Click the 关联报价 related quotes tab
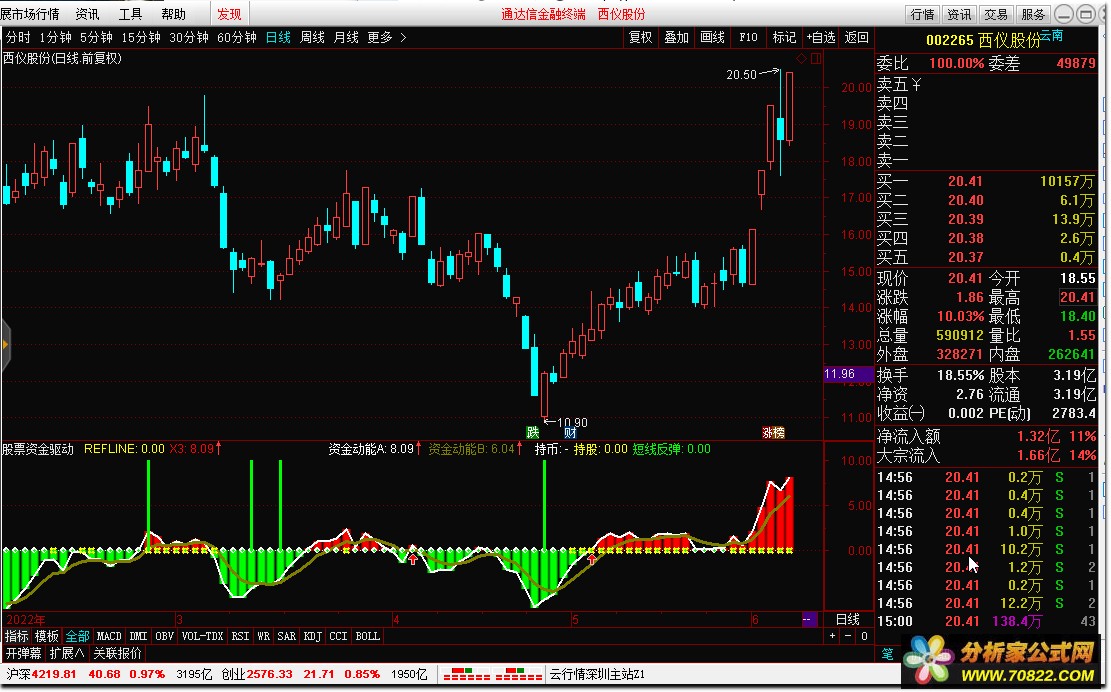Screen dimensions: 1111x692 [x=118, y=653]
